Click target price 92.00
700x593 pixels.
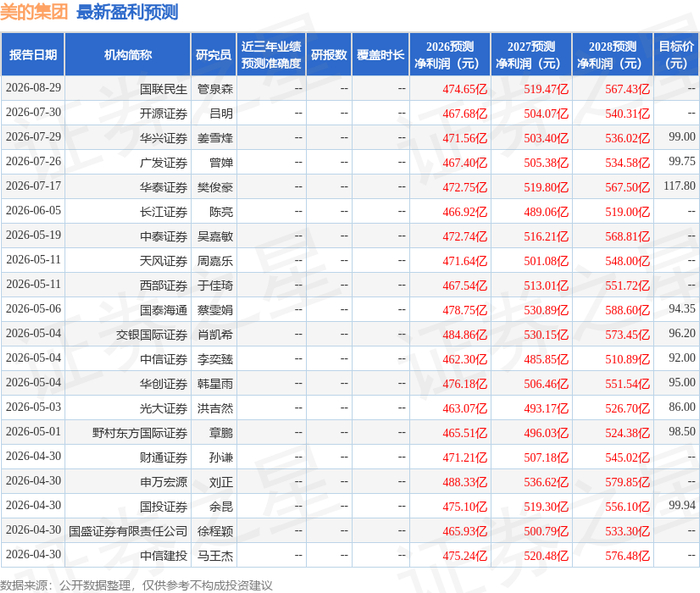tap(682, 358)
